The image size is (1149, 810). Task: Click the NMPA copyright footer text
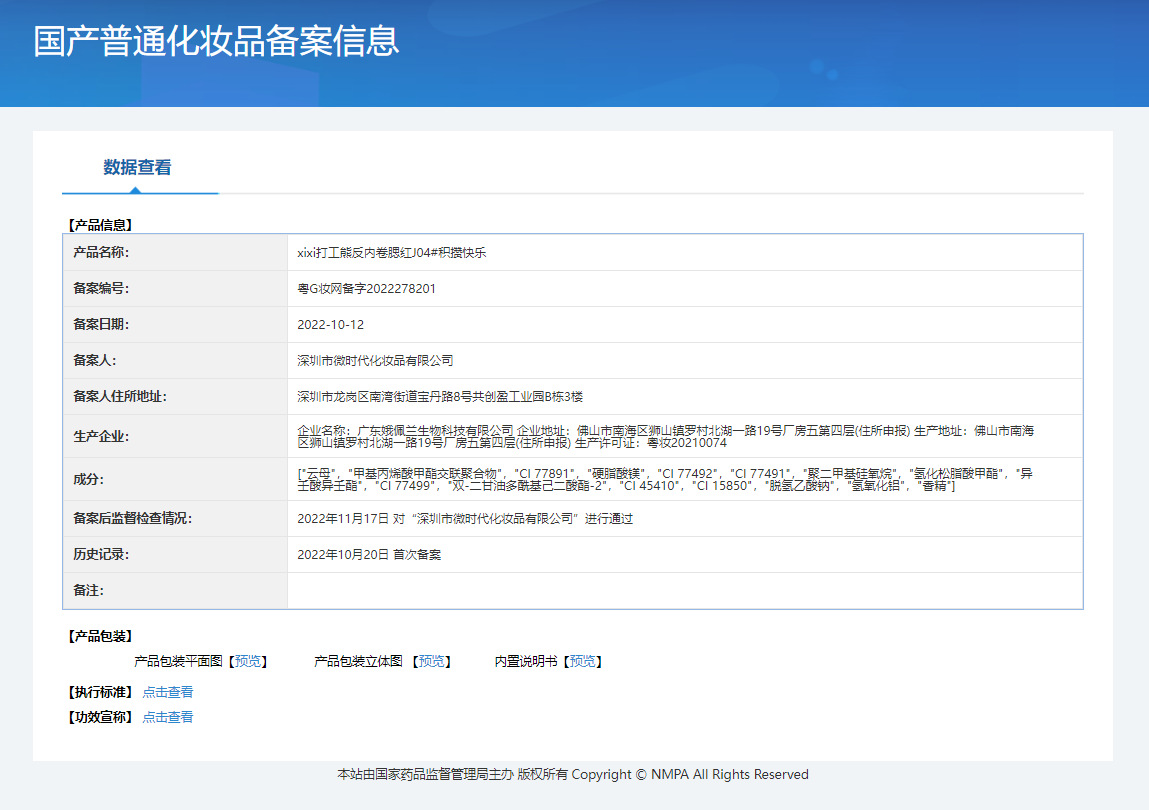[573, 774]
